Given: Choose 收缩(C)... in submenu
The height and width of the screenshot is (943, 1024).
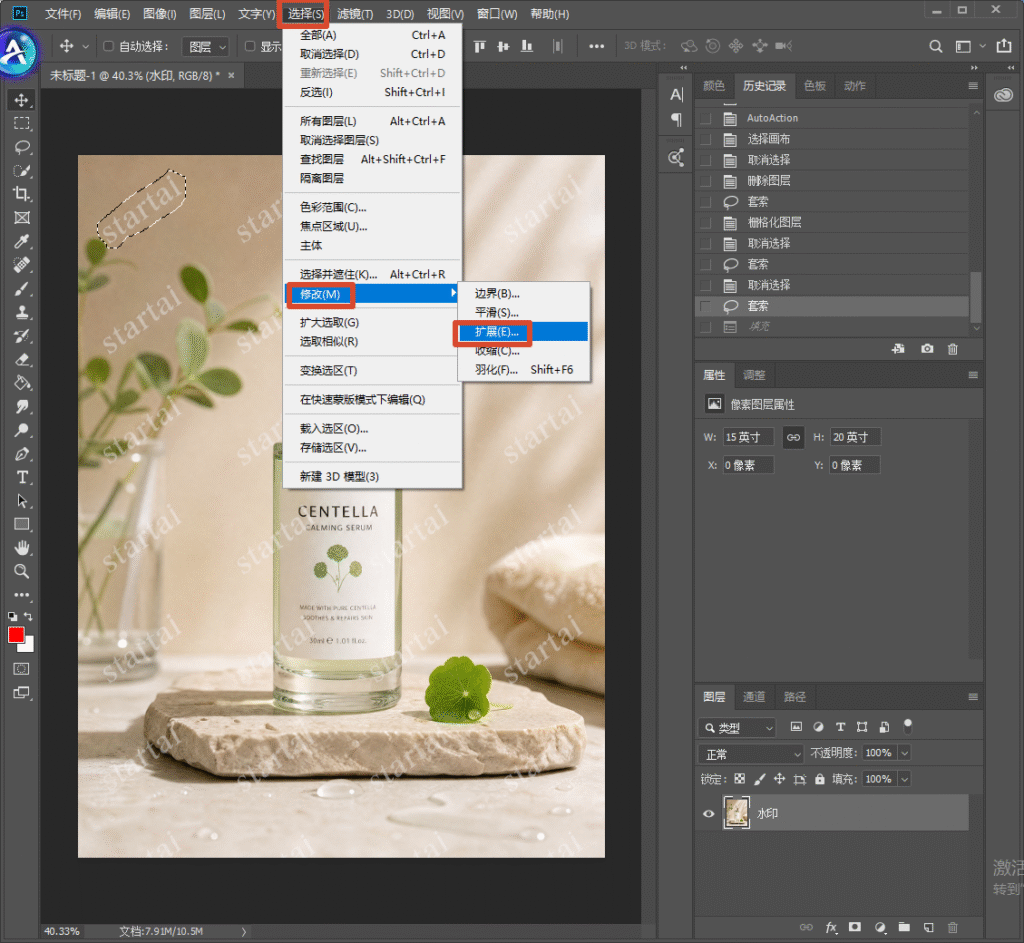Looking at the screenshot, I should (523, 351).
